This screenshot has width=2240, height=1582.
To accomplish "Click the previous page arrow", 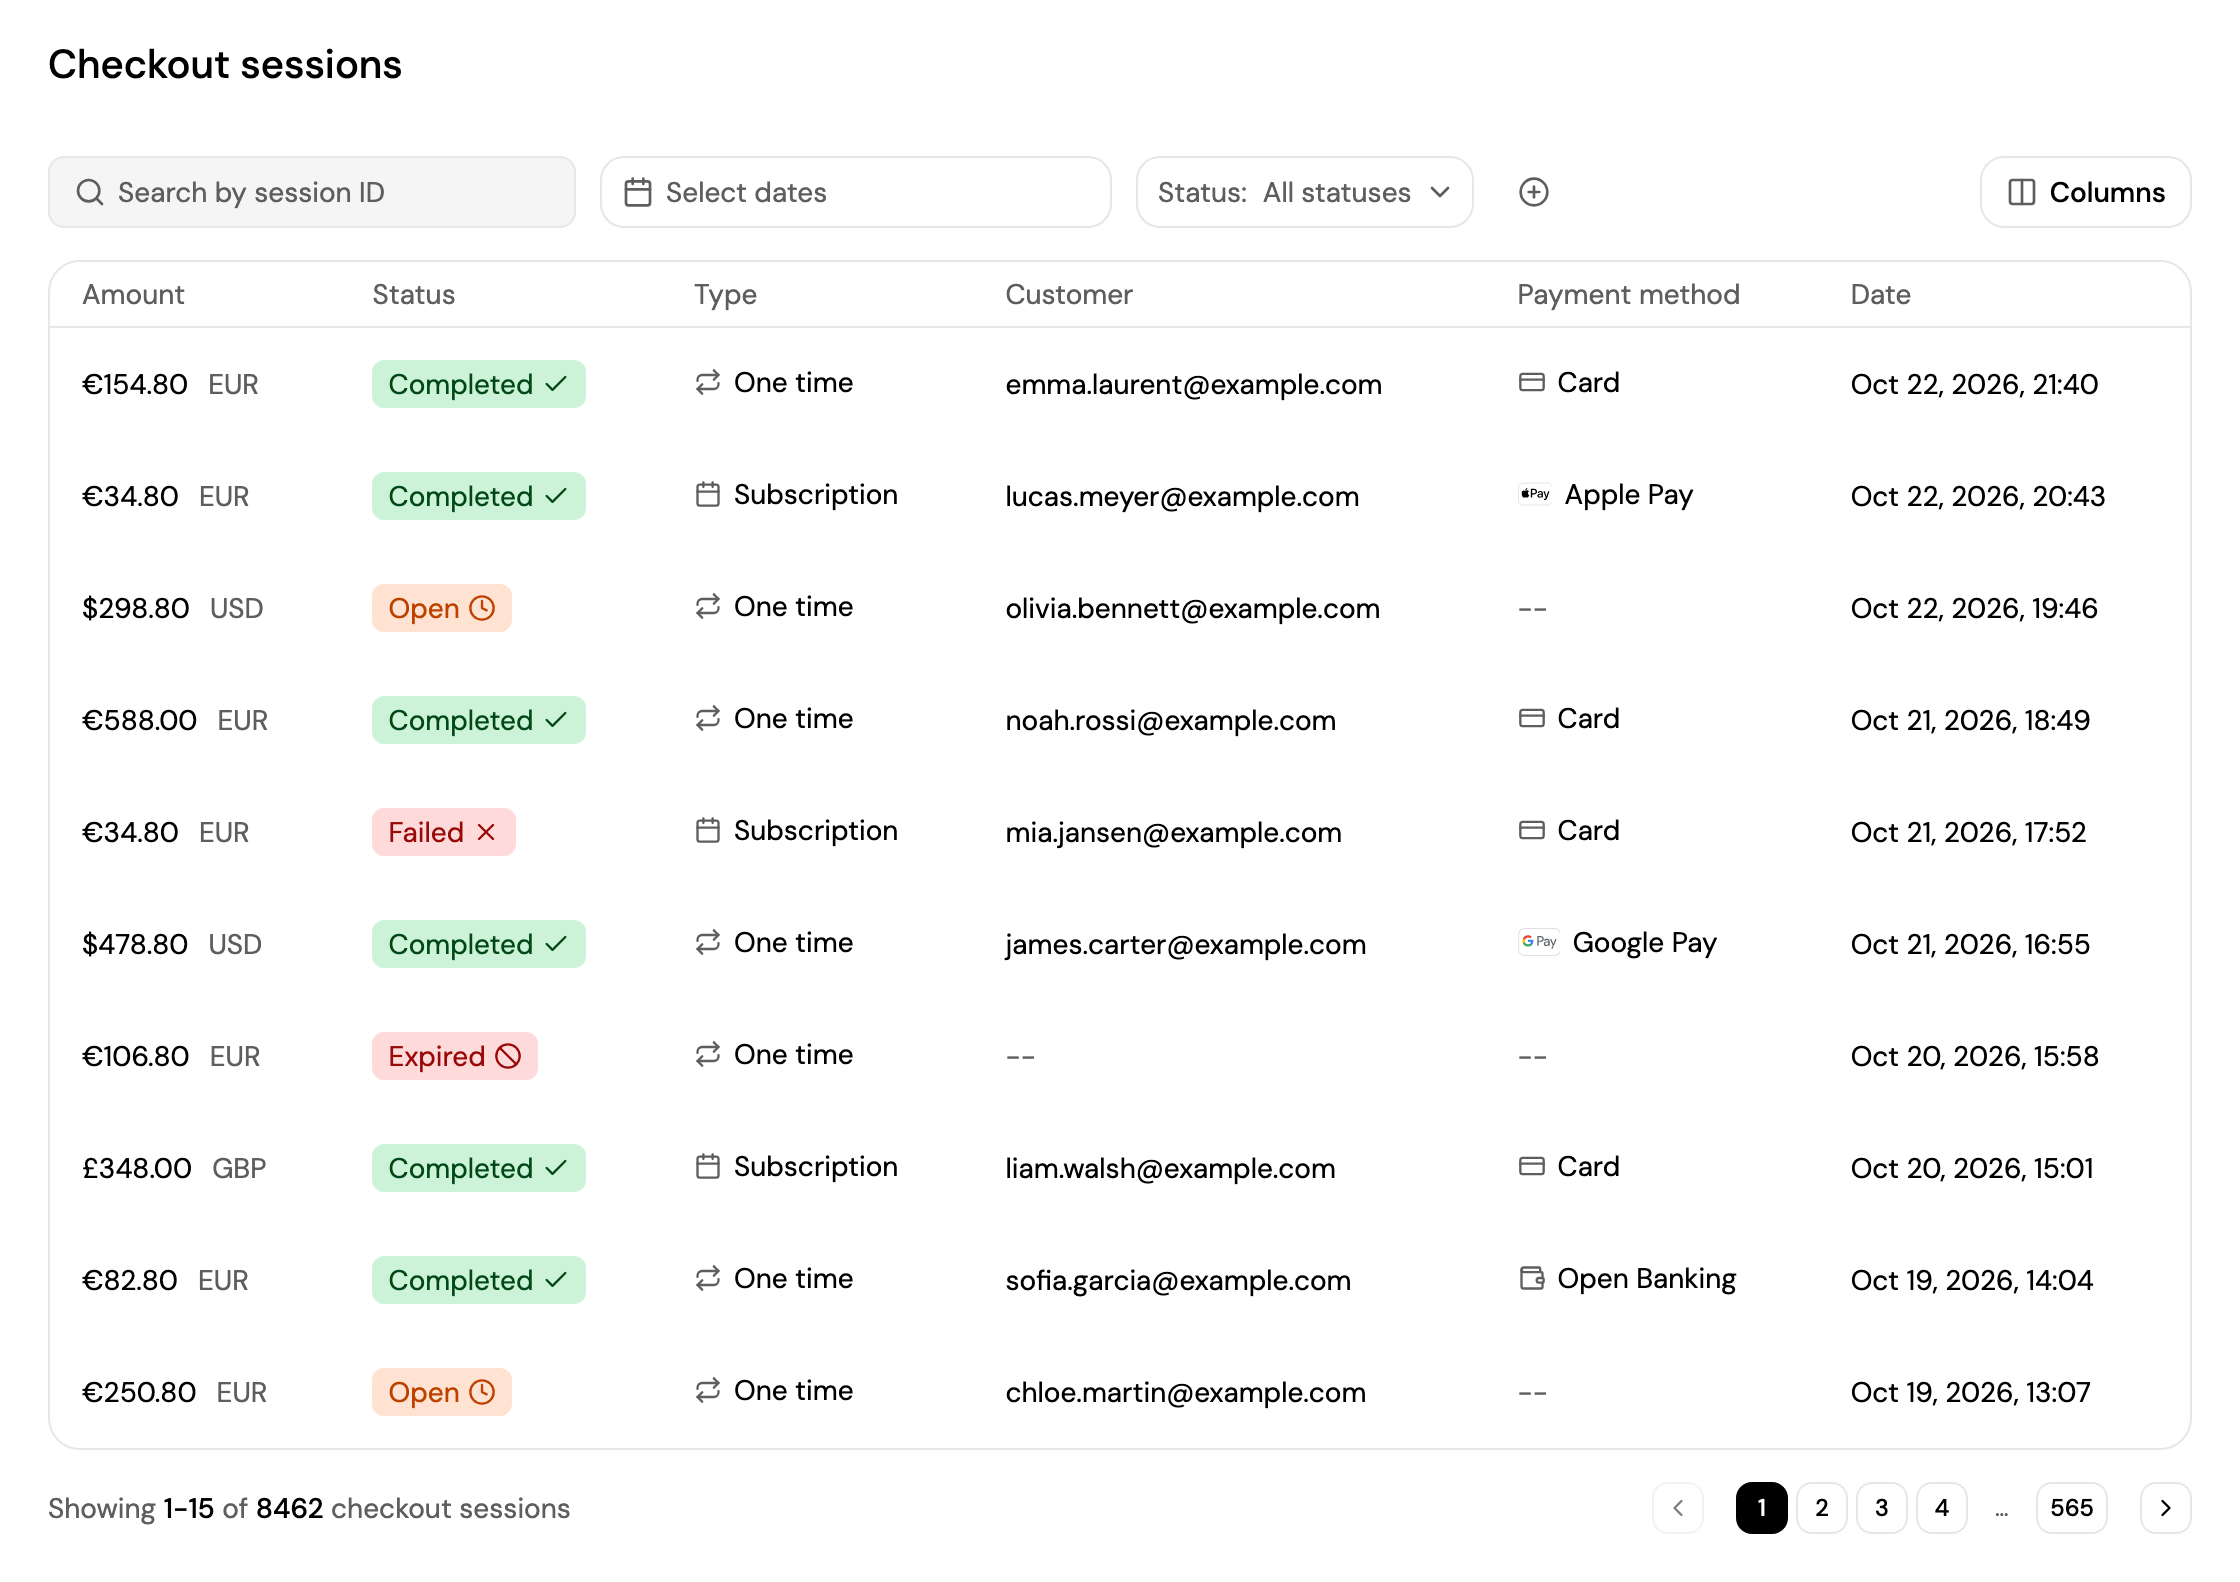I will [x=1678, y=1508].
